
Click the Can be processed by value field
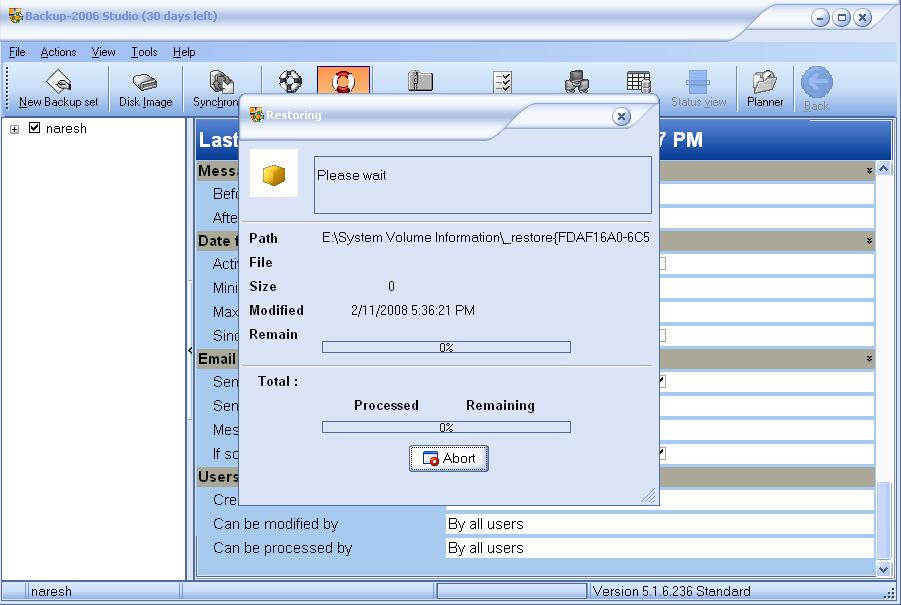click(x=660, y=548)
